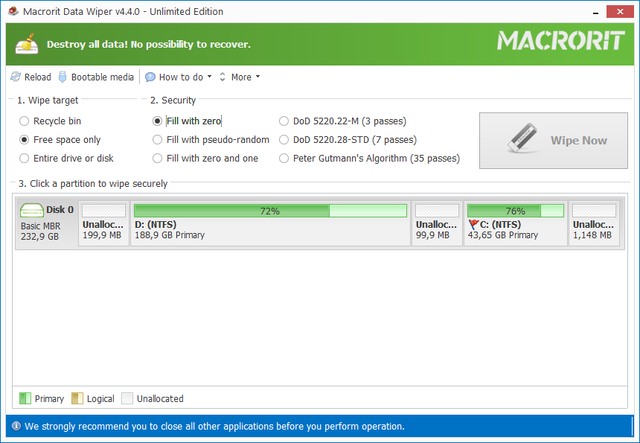Viewport: 640px width, 443px height.
Task: Open the How to do dropdown arrow
Action: coord(209,76)
